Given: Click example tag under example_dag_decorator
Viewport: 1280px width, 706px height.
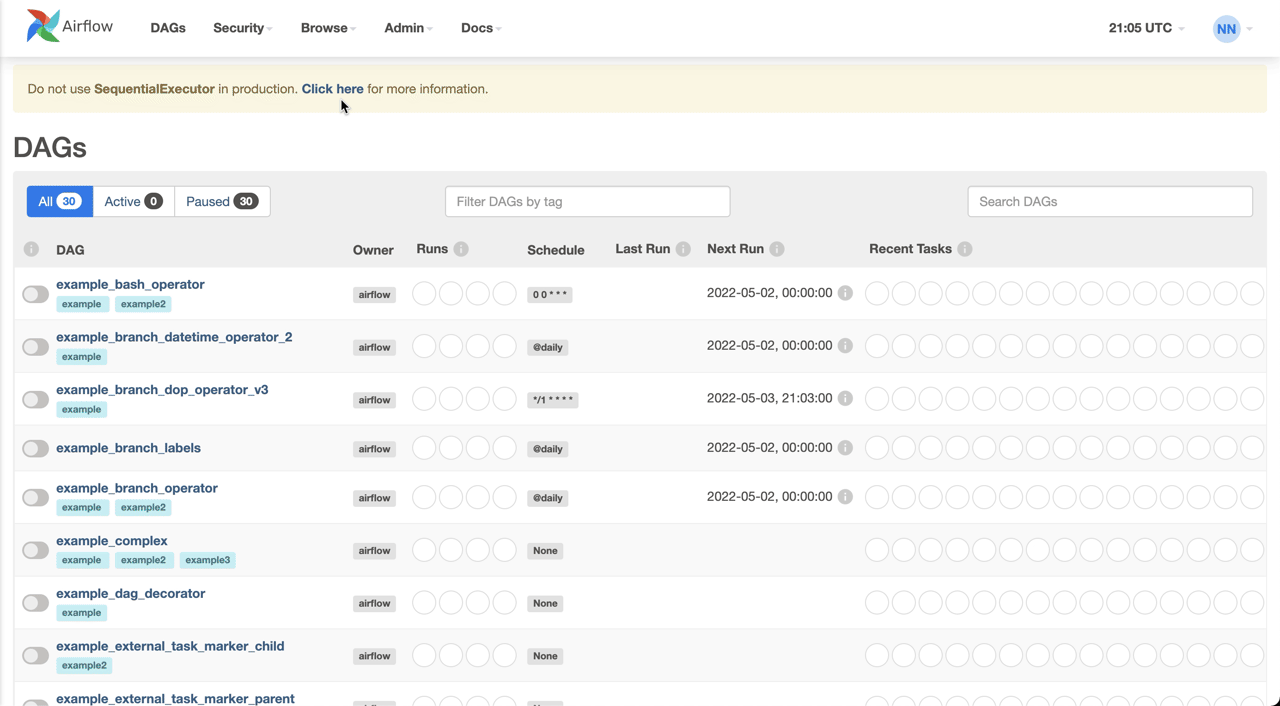Looking at the screenshot, I should coord(81,613).
